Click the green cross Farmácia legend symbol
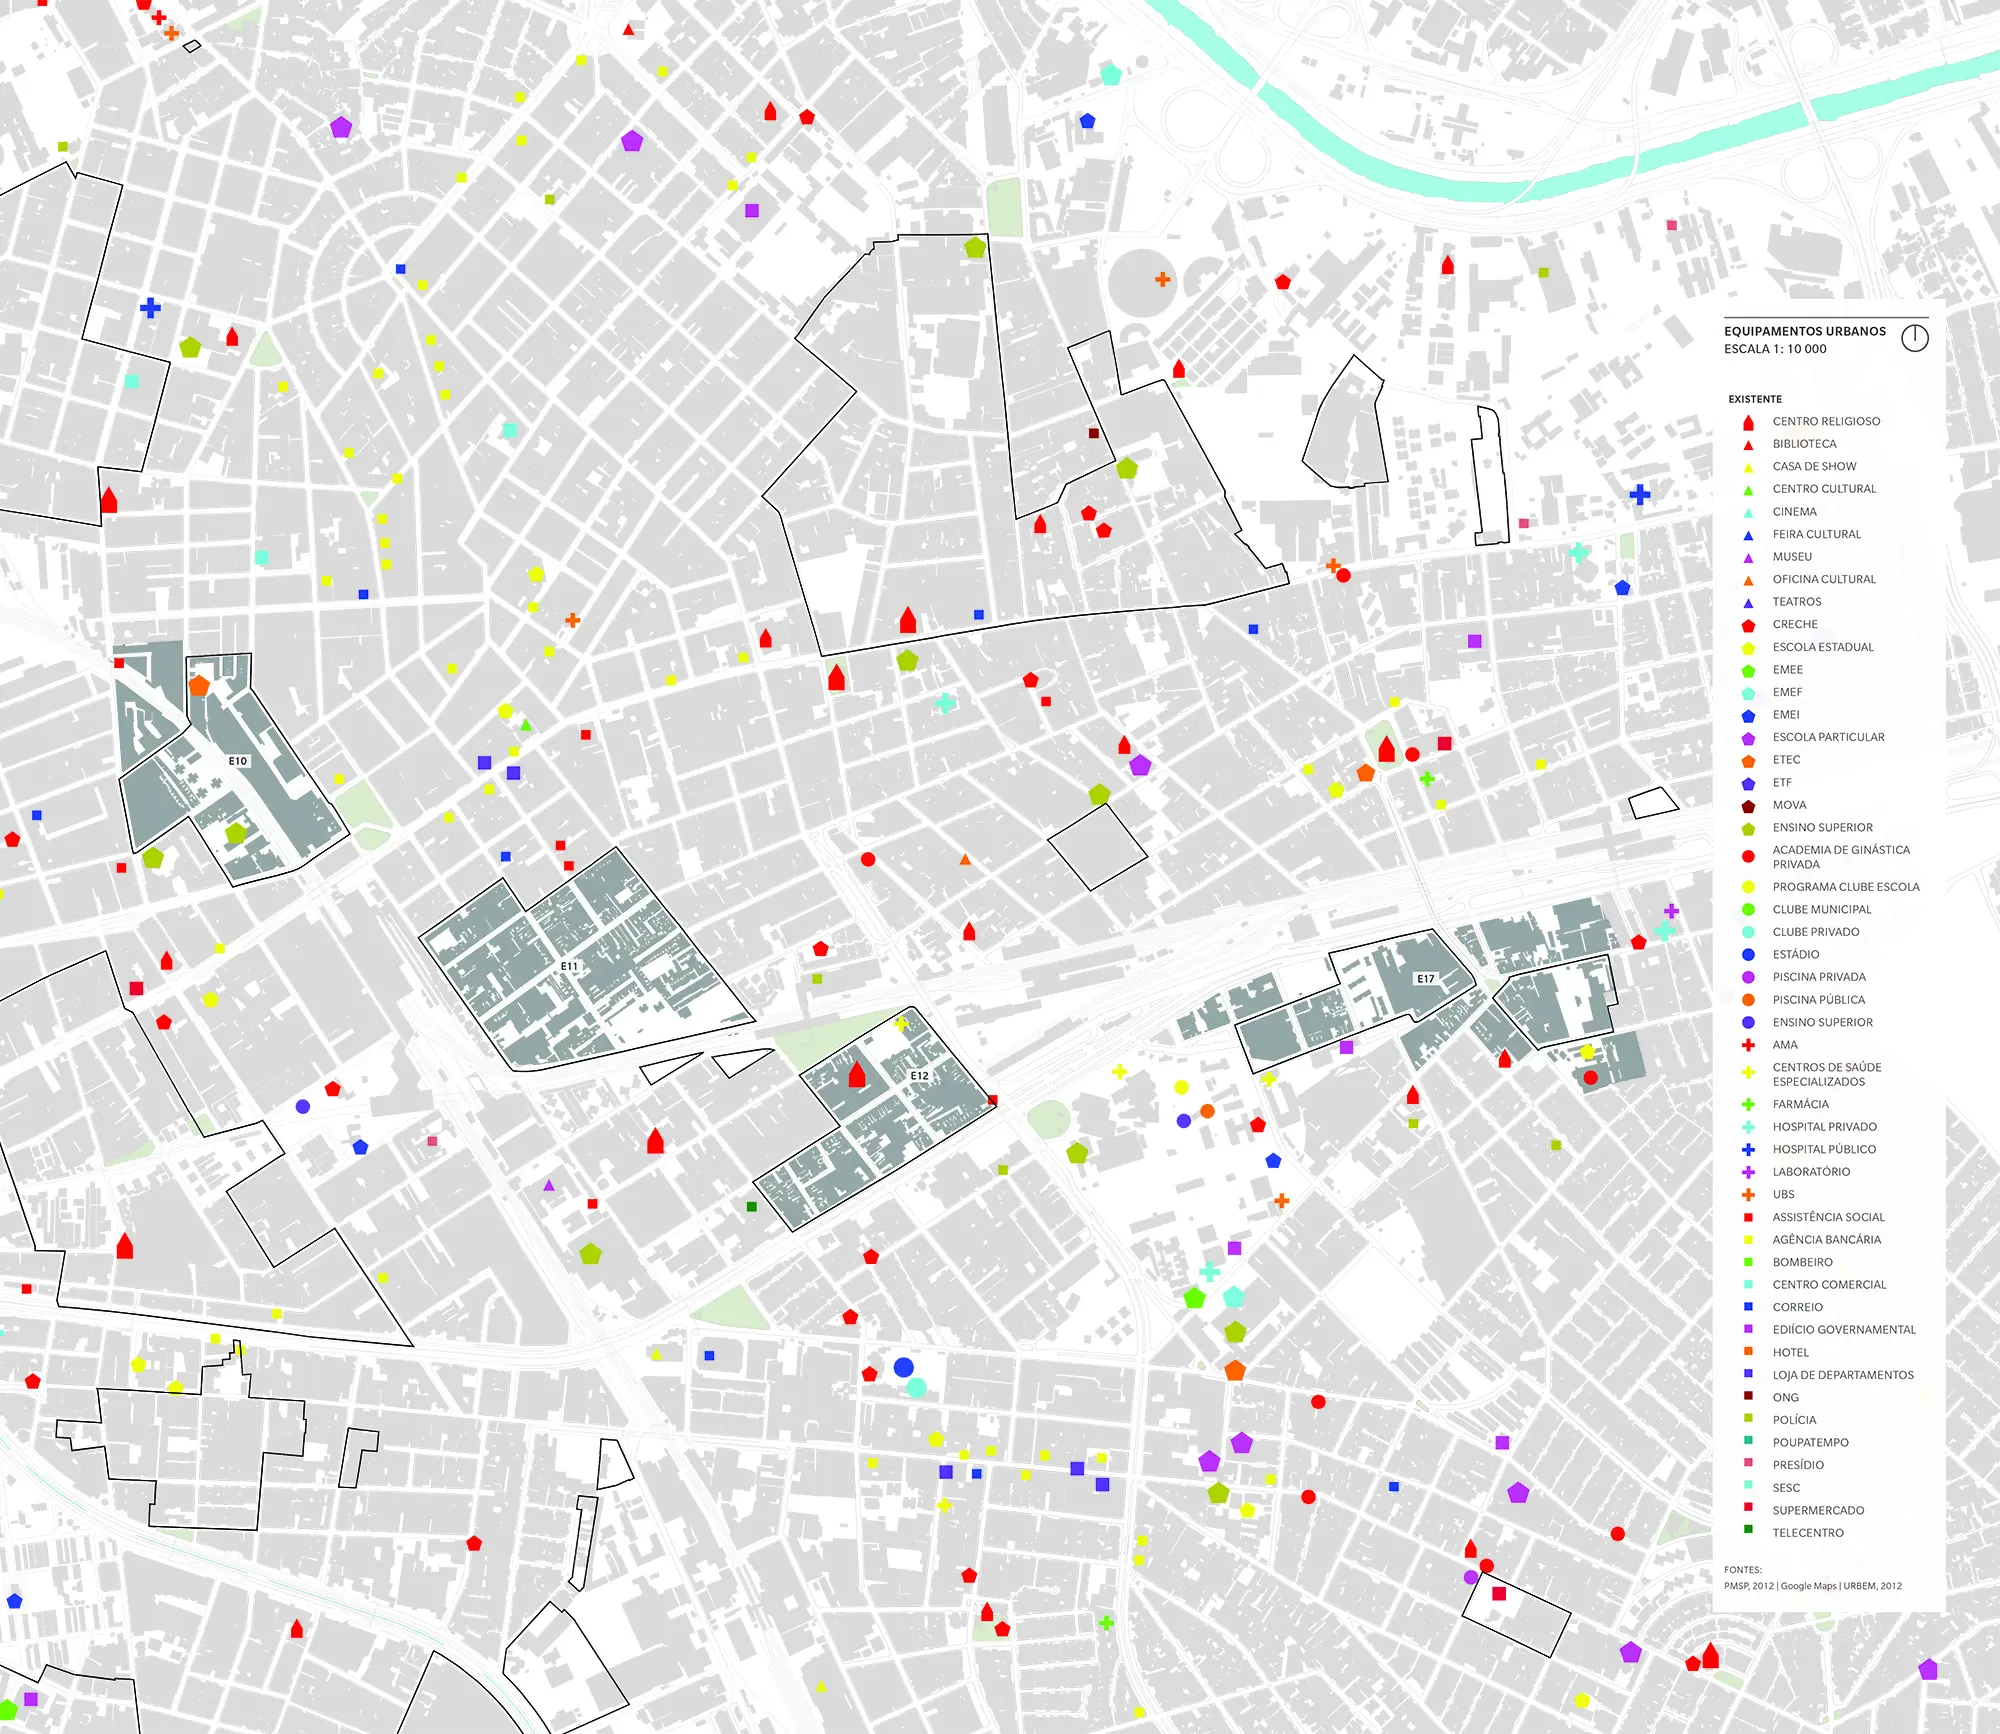Screen dimensions: 2000x1734 (1748, 1104)
